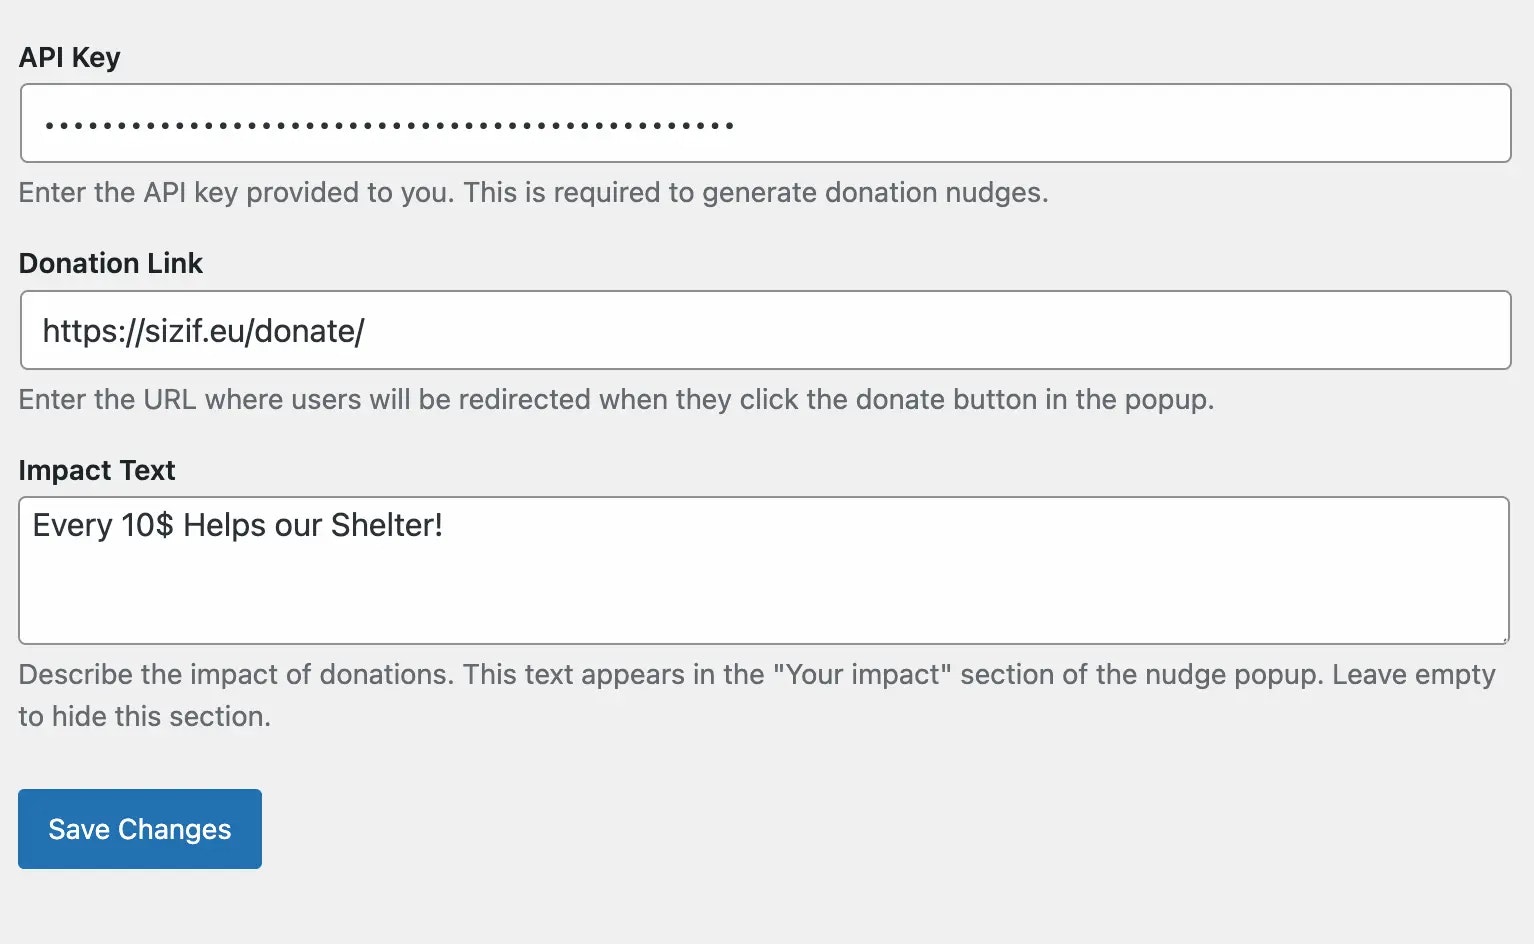The image size is (1534, 944).
Task: Click the Impact Text label
Action: pos(97,469)
